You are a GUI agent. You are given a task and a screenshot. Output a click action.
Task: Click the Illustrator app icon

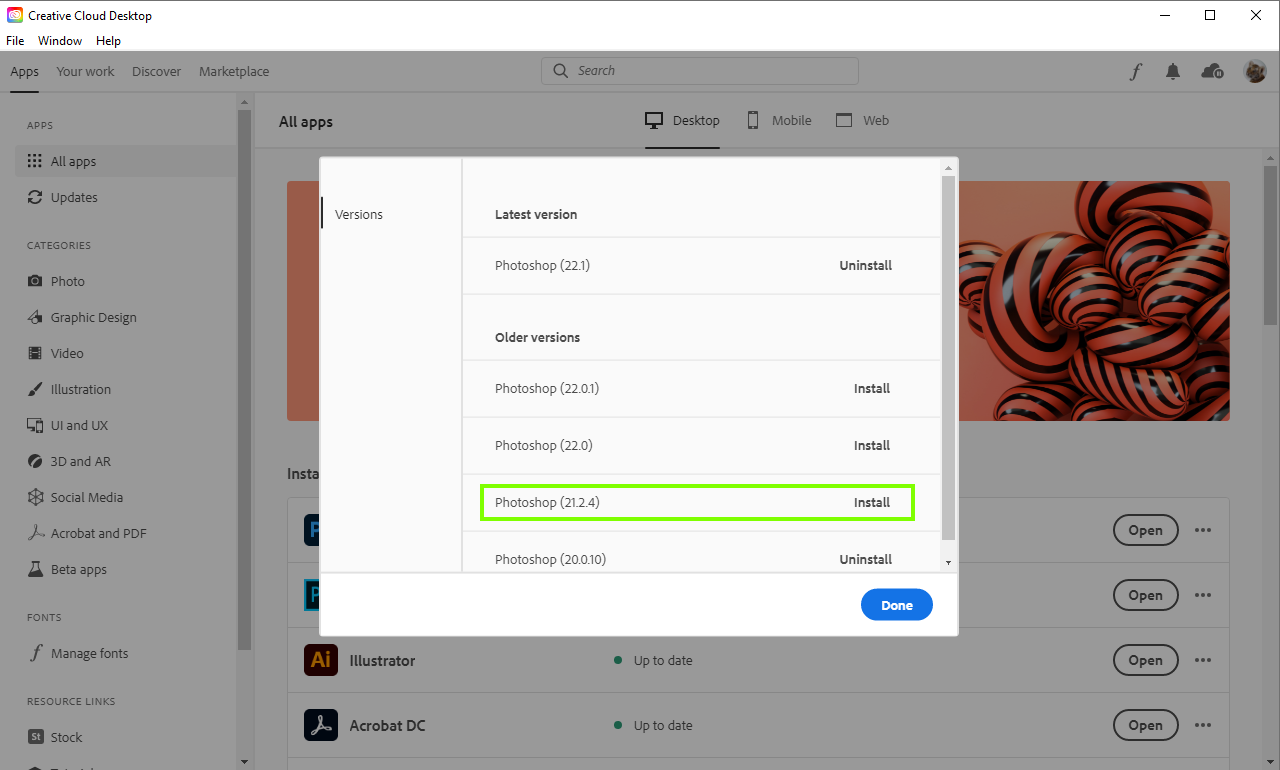point(321,660)
